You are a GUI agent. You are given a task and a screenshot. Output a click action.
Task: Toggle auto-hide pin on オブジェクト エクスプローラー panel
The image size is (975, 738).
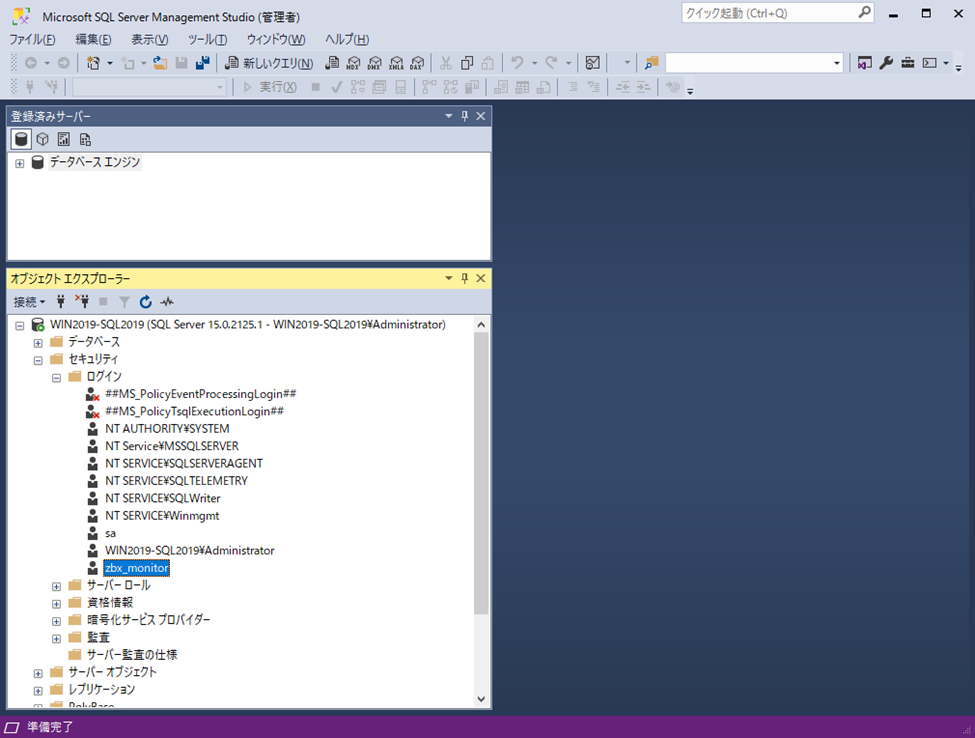464,279
